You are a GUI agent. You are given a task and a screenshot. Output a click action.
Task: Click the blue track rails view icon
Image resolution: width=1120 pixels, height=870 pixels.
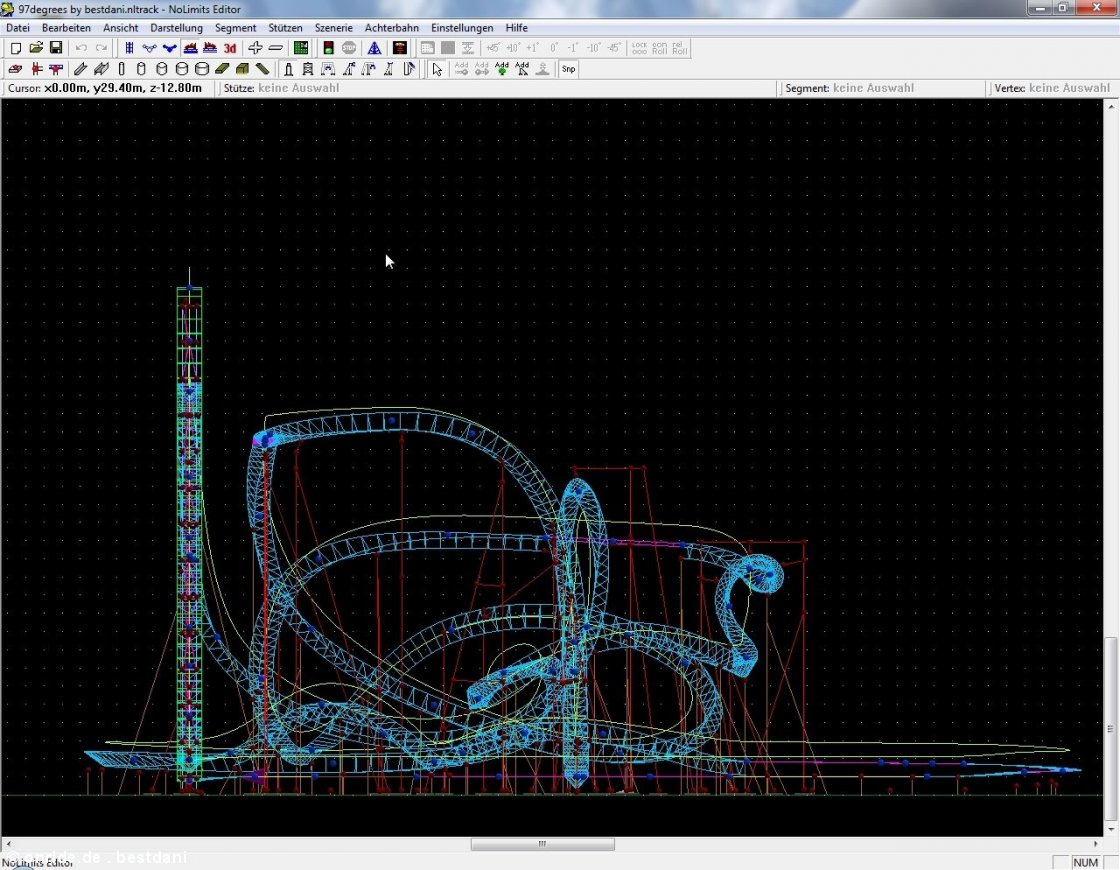tap(129, 48)
